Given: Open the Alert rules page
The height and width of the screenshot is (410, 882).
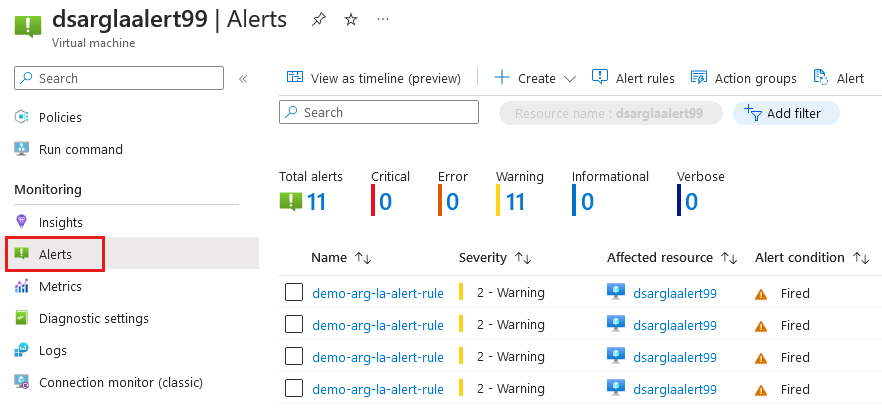Looking at the screenshot, I should coord(645,79).
